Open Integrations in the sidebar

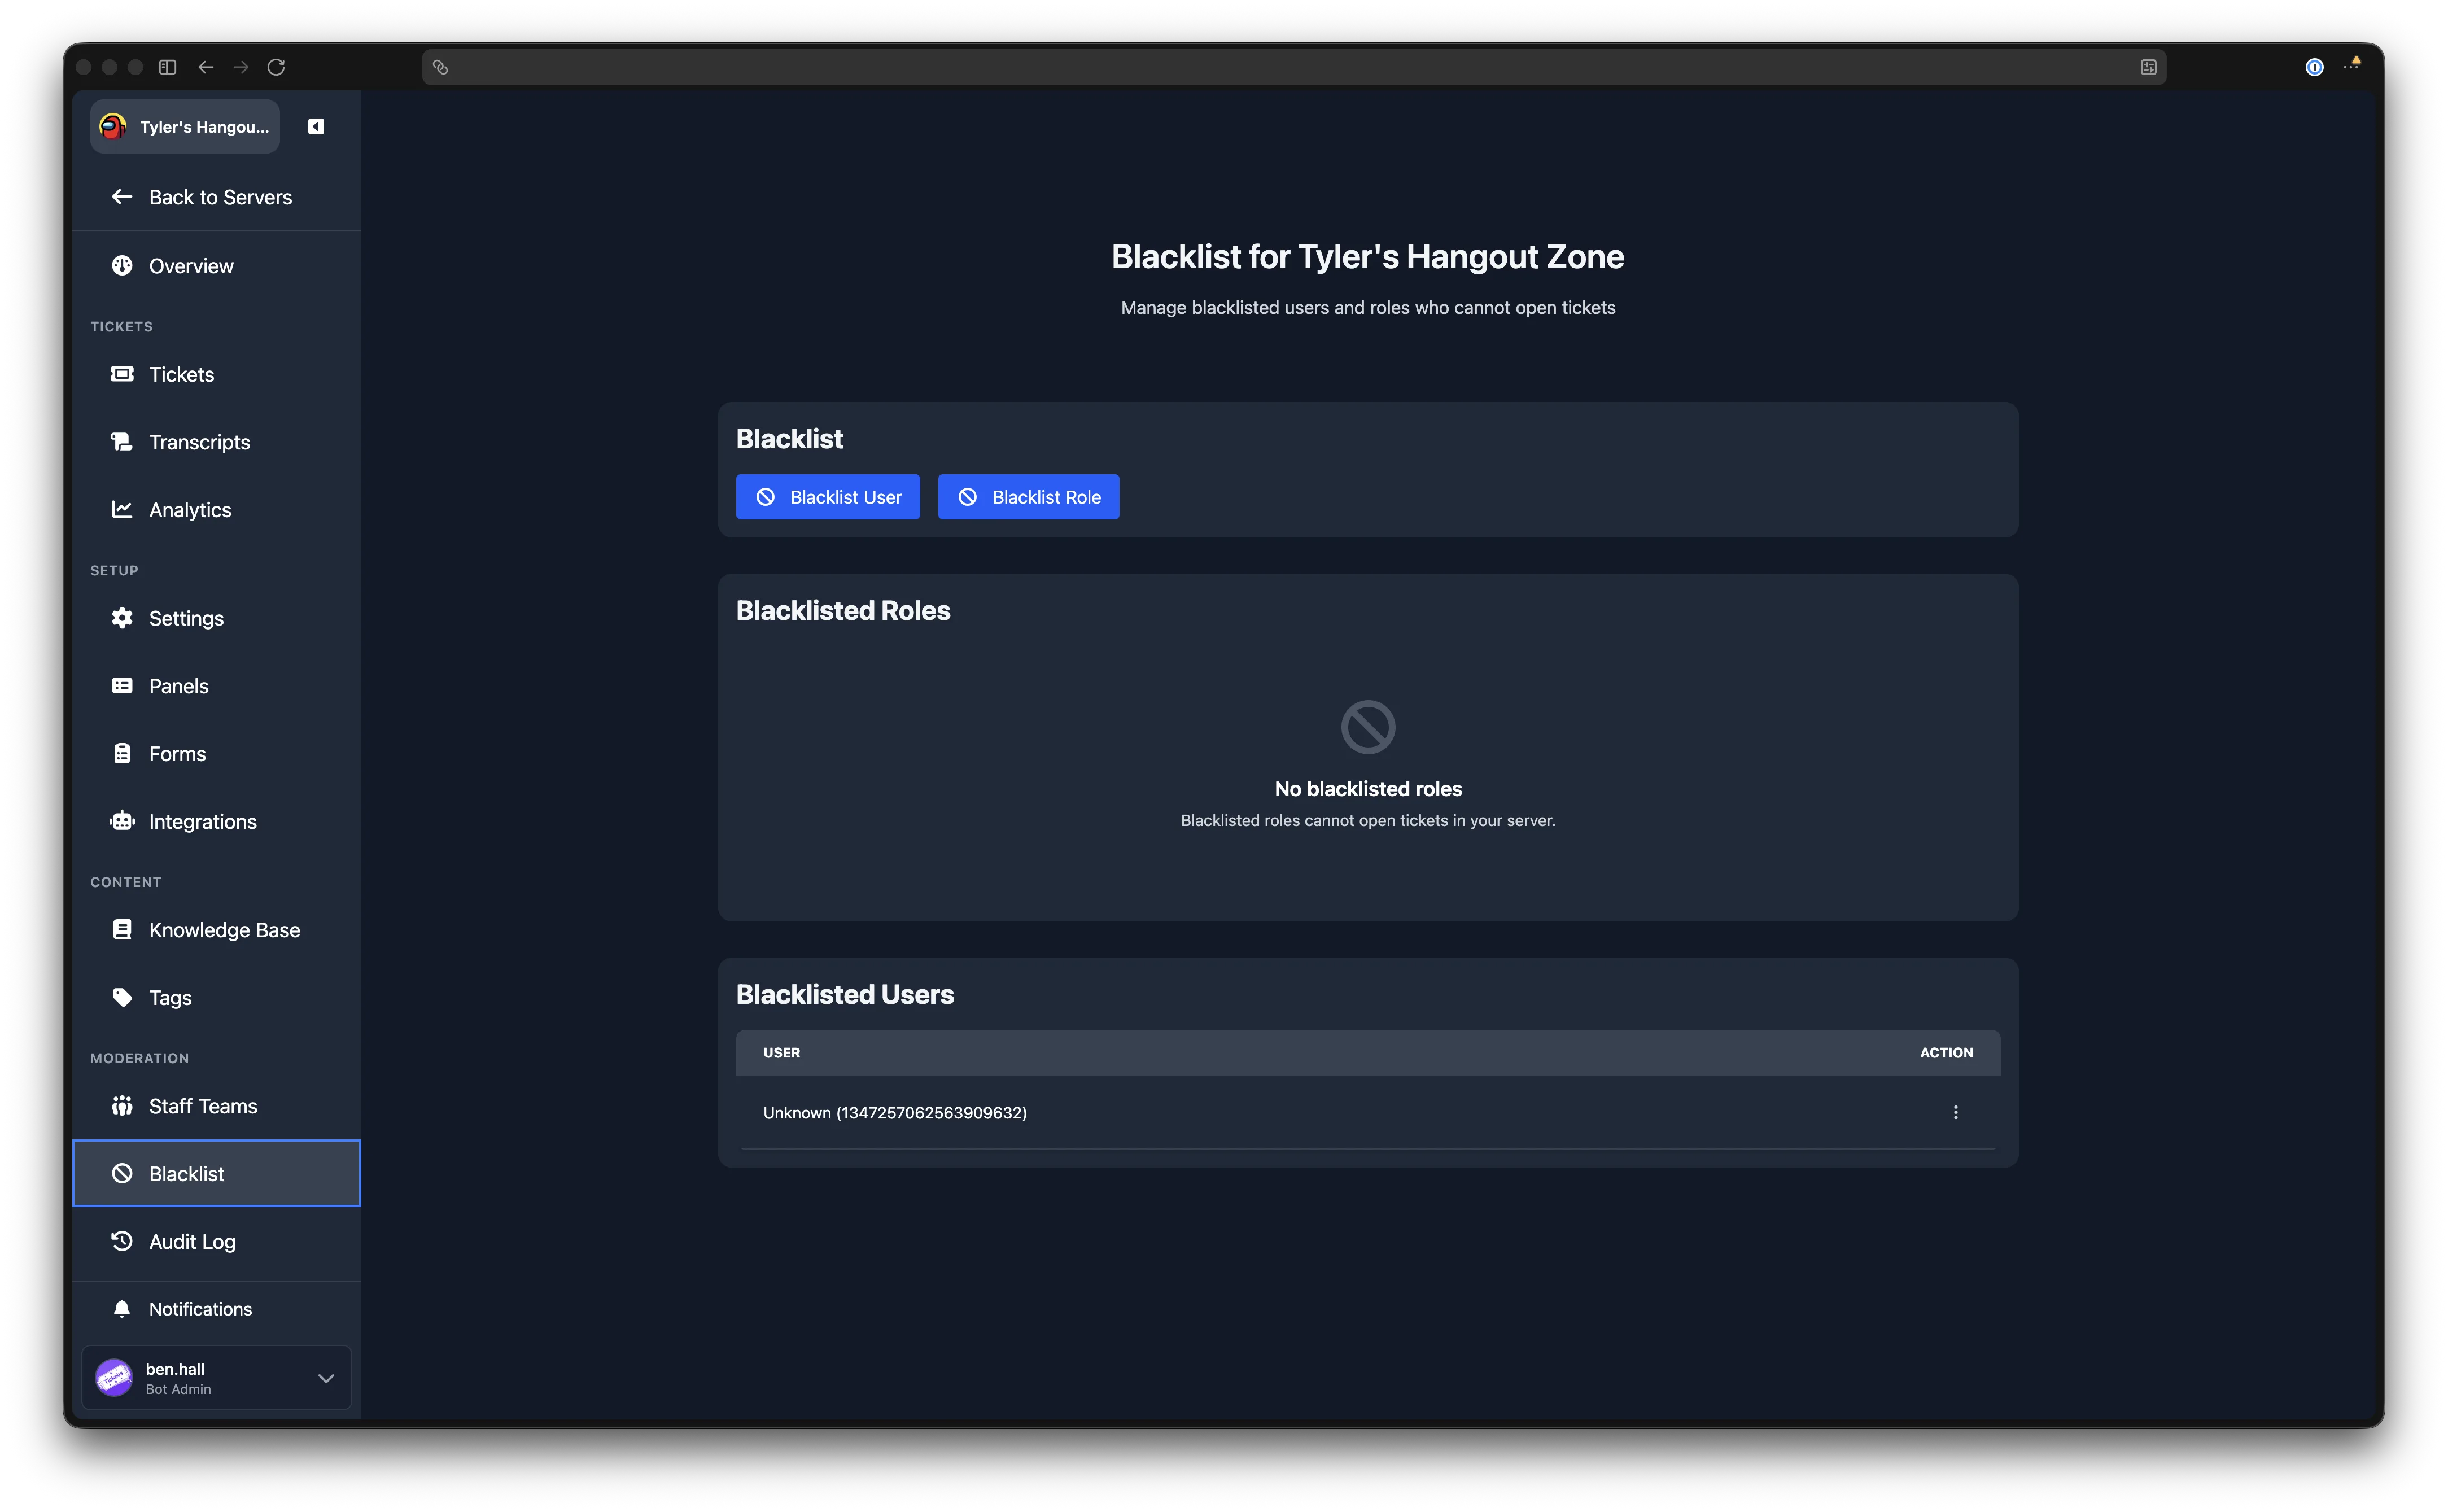(x=217, y=822)
